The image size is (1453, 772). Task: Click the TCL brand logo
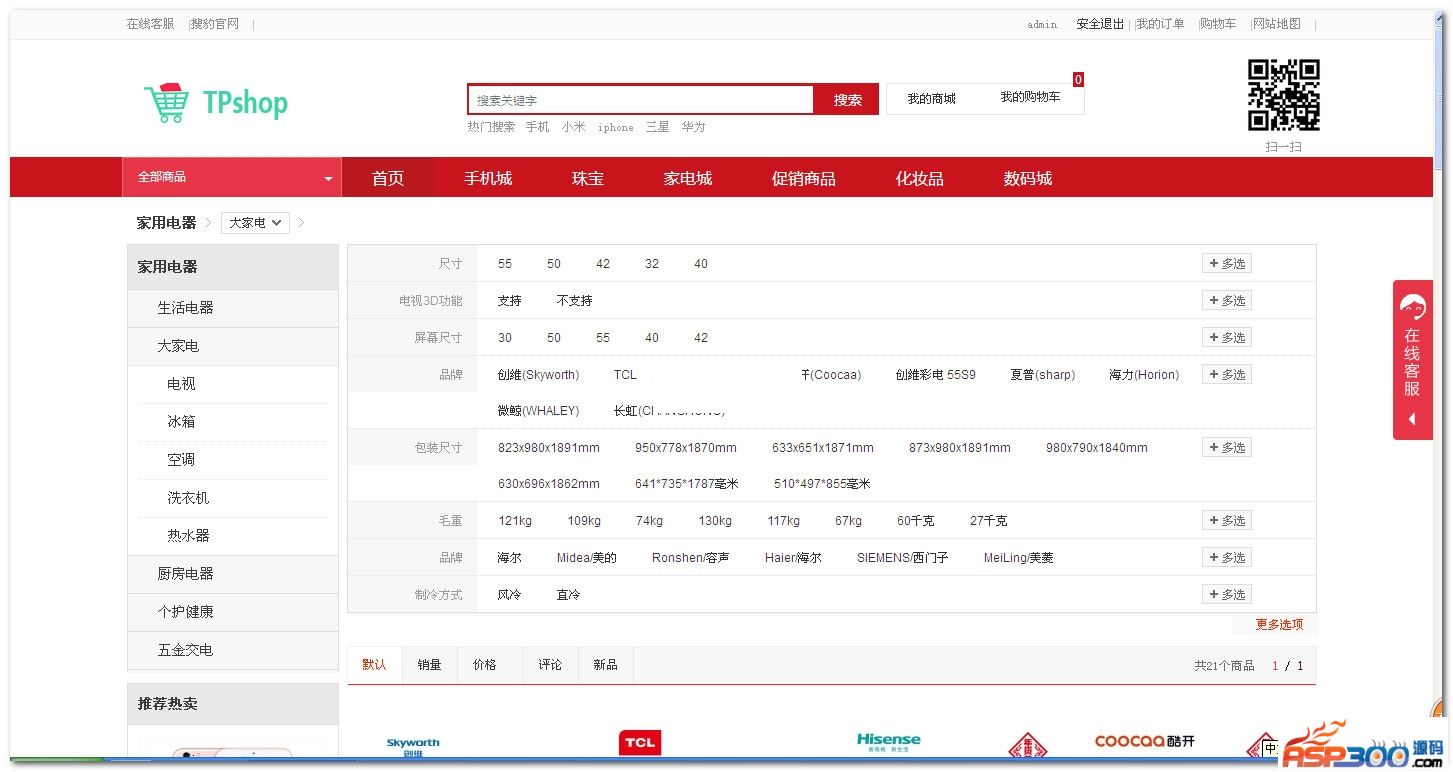639,743
